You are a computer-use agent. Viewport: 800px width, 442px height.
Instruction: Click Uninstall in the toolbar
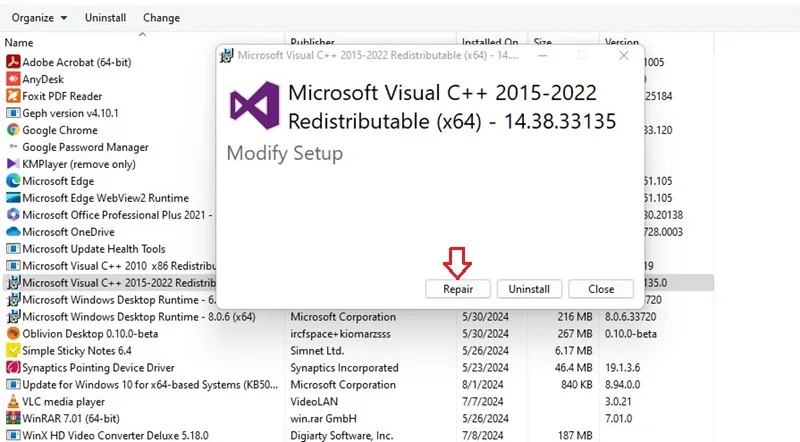(x=105, y=17)
